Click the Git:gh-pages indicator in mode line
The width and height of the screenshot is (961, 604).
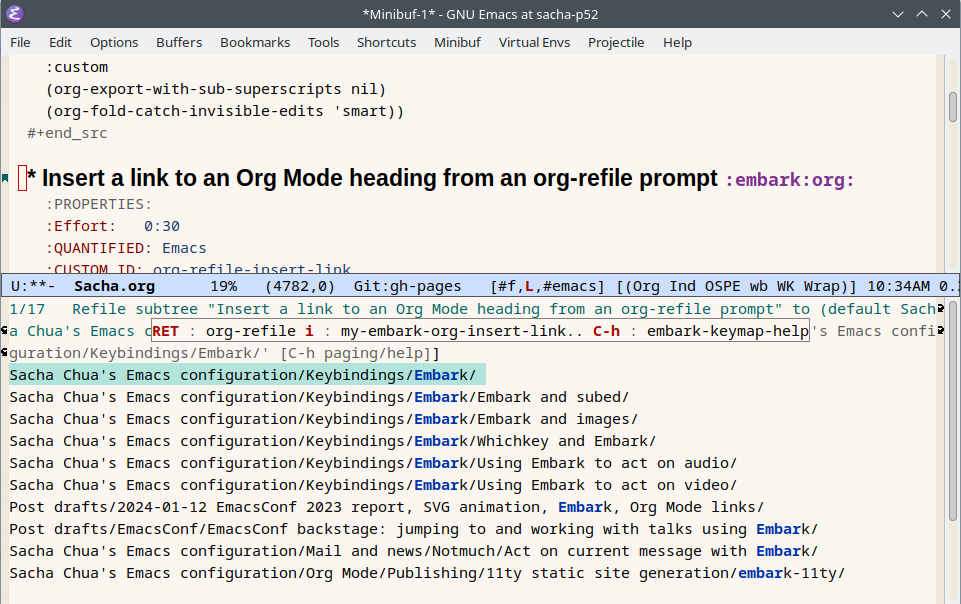(407, 286)
